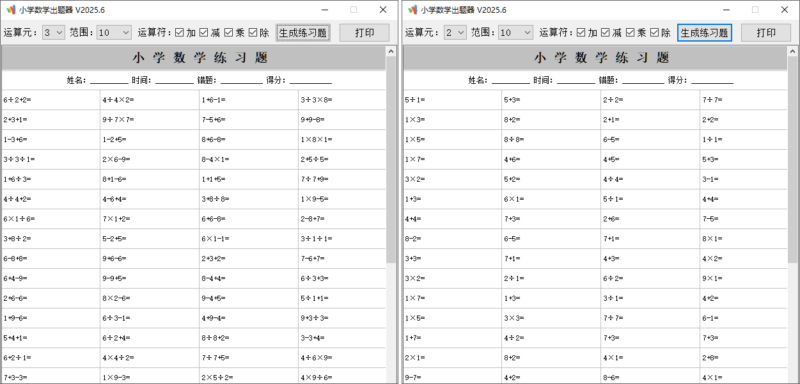Click the vertical scrollbar thumb in left window

click(x=391, y=159)
